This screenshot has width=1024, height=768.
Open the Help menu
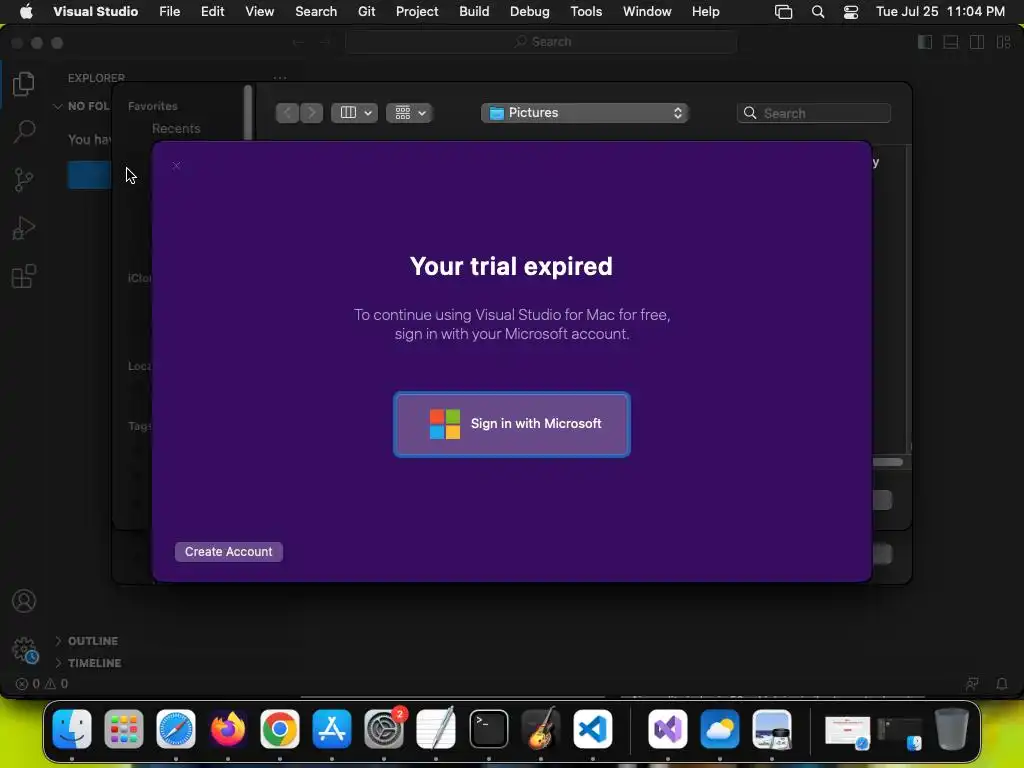tap(705, 12)
